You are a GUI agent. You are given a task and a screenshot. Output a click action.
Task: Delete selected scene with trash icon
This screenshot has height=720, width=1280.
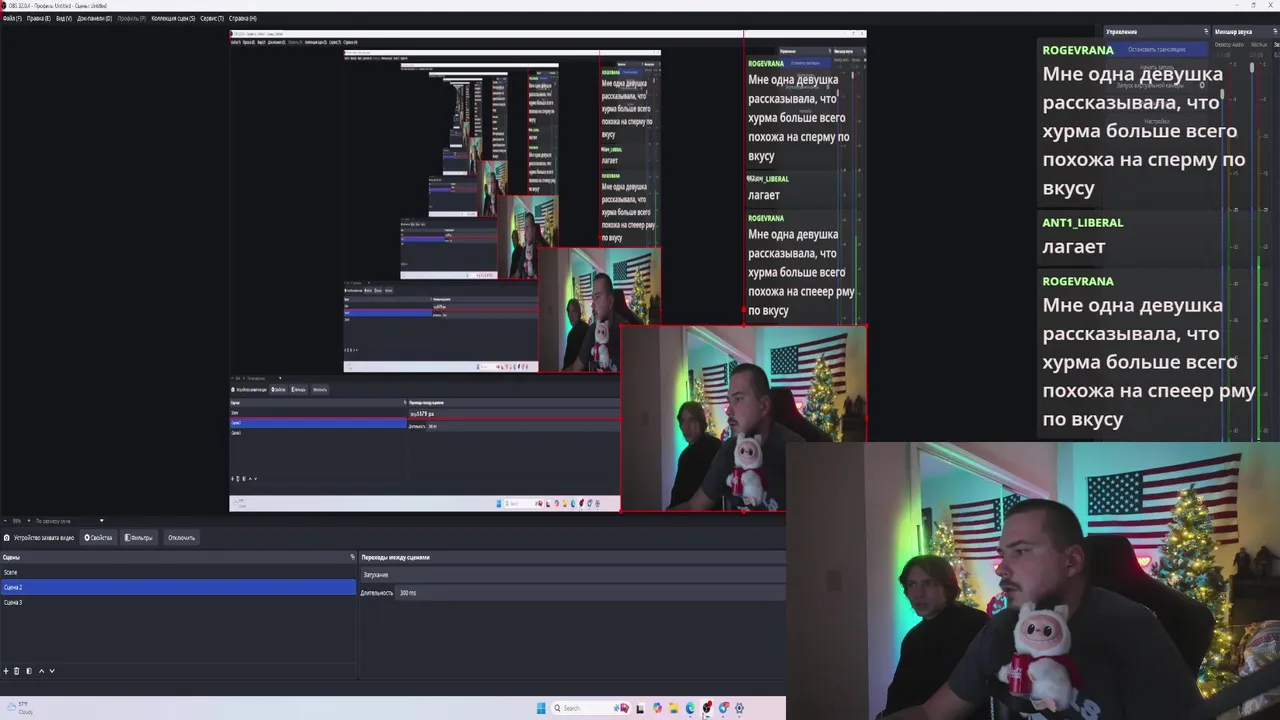click(16, 671)
